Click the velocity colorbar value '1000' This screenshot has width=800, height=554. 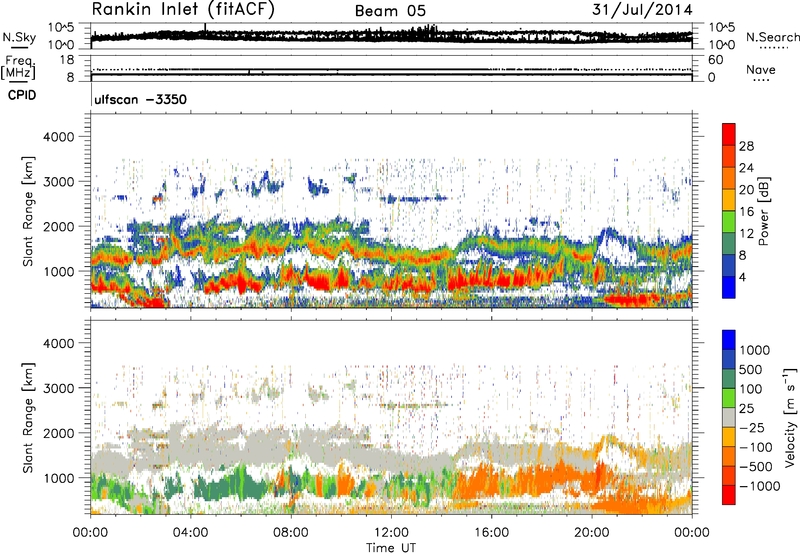tap(755, 350)
